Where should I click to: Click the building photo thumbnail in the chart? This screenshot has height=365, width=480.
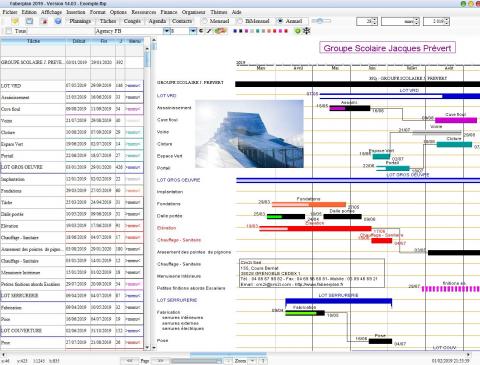249,134
